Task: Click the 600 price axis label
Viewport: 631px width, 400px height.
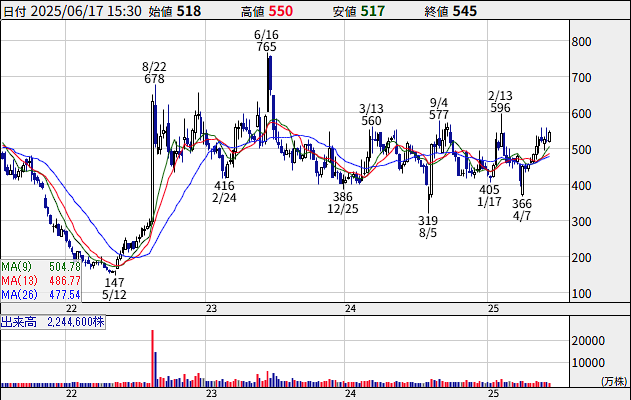Action: point(582,114)
